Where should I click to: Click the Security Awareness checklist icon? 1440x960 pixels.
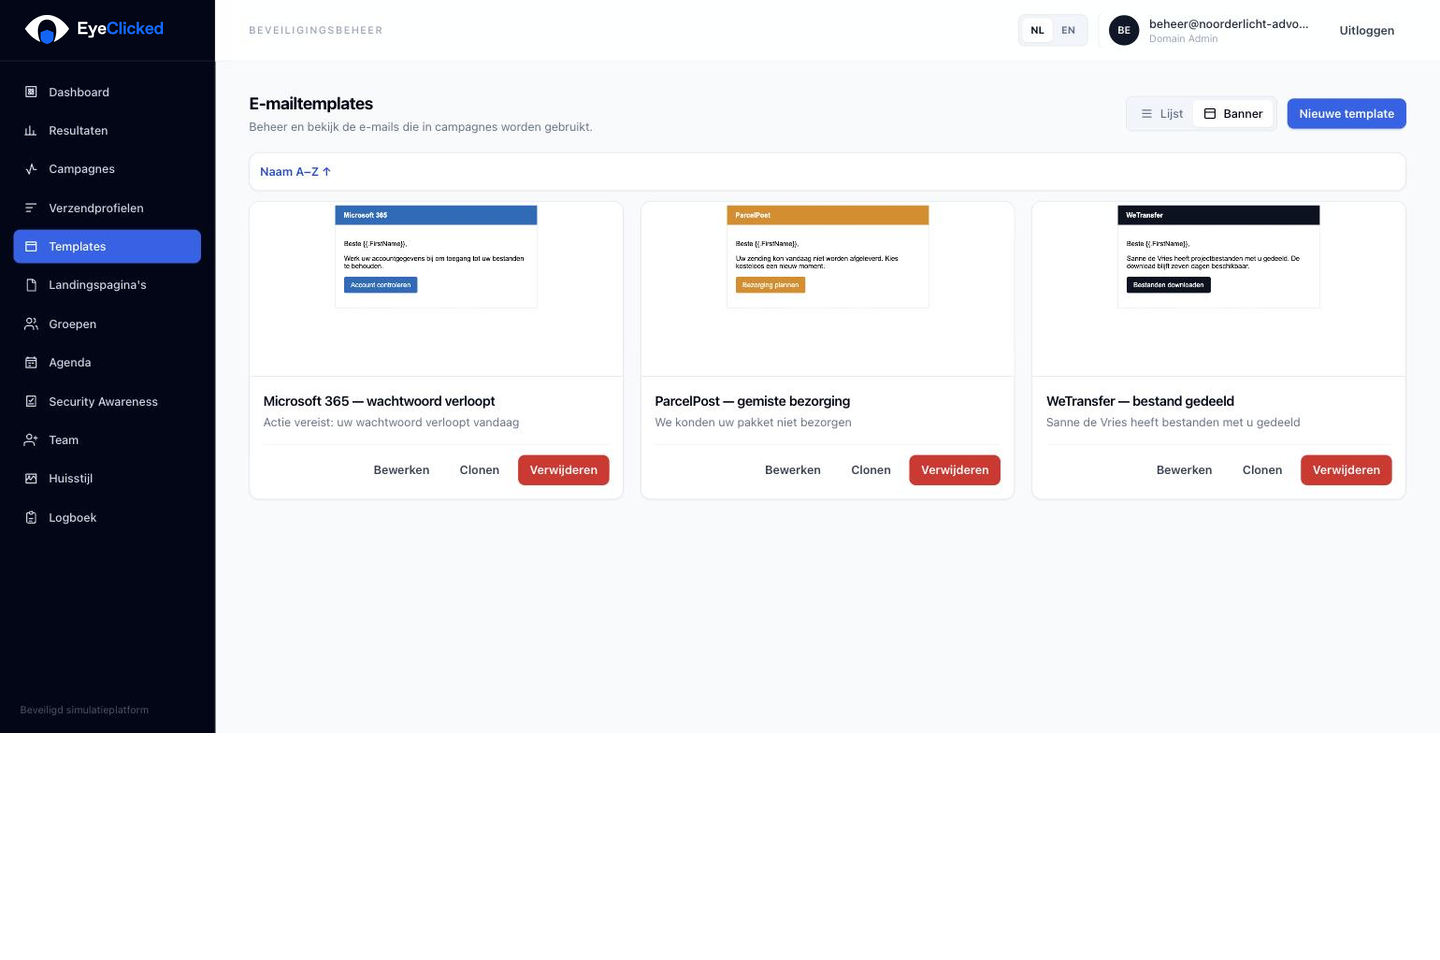click(31, 402)
